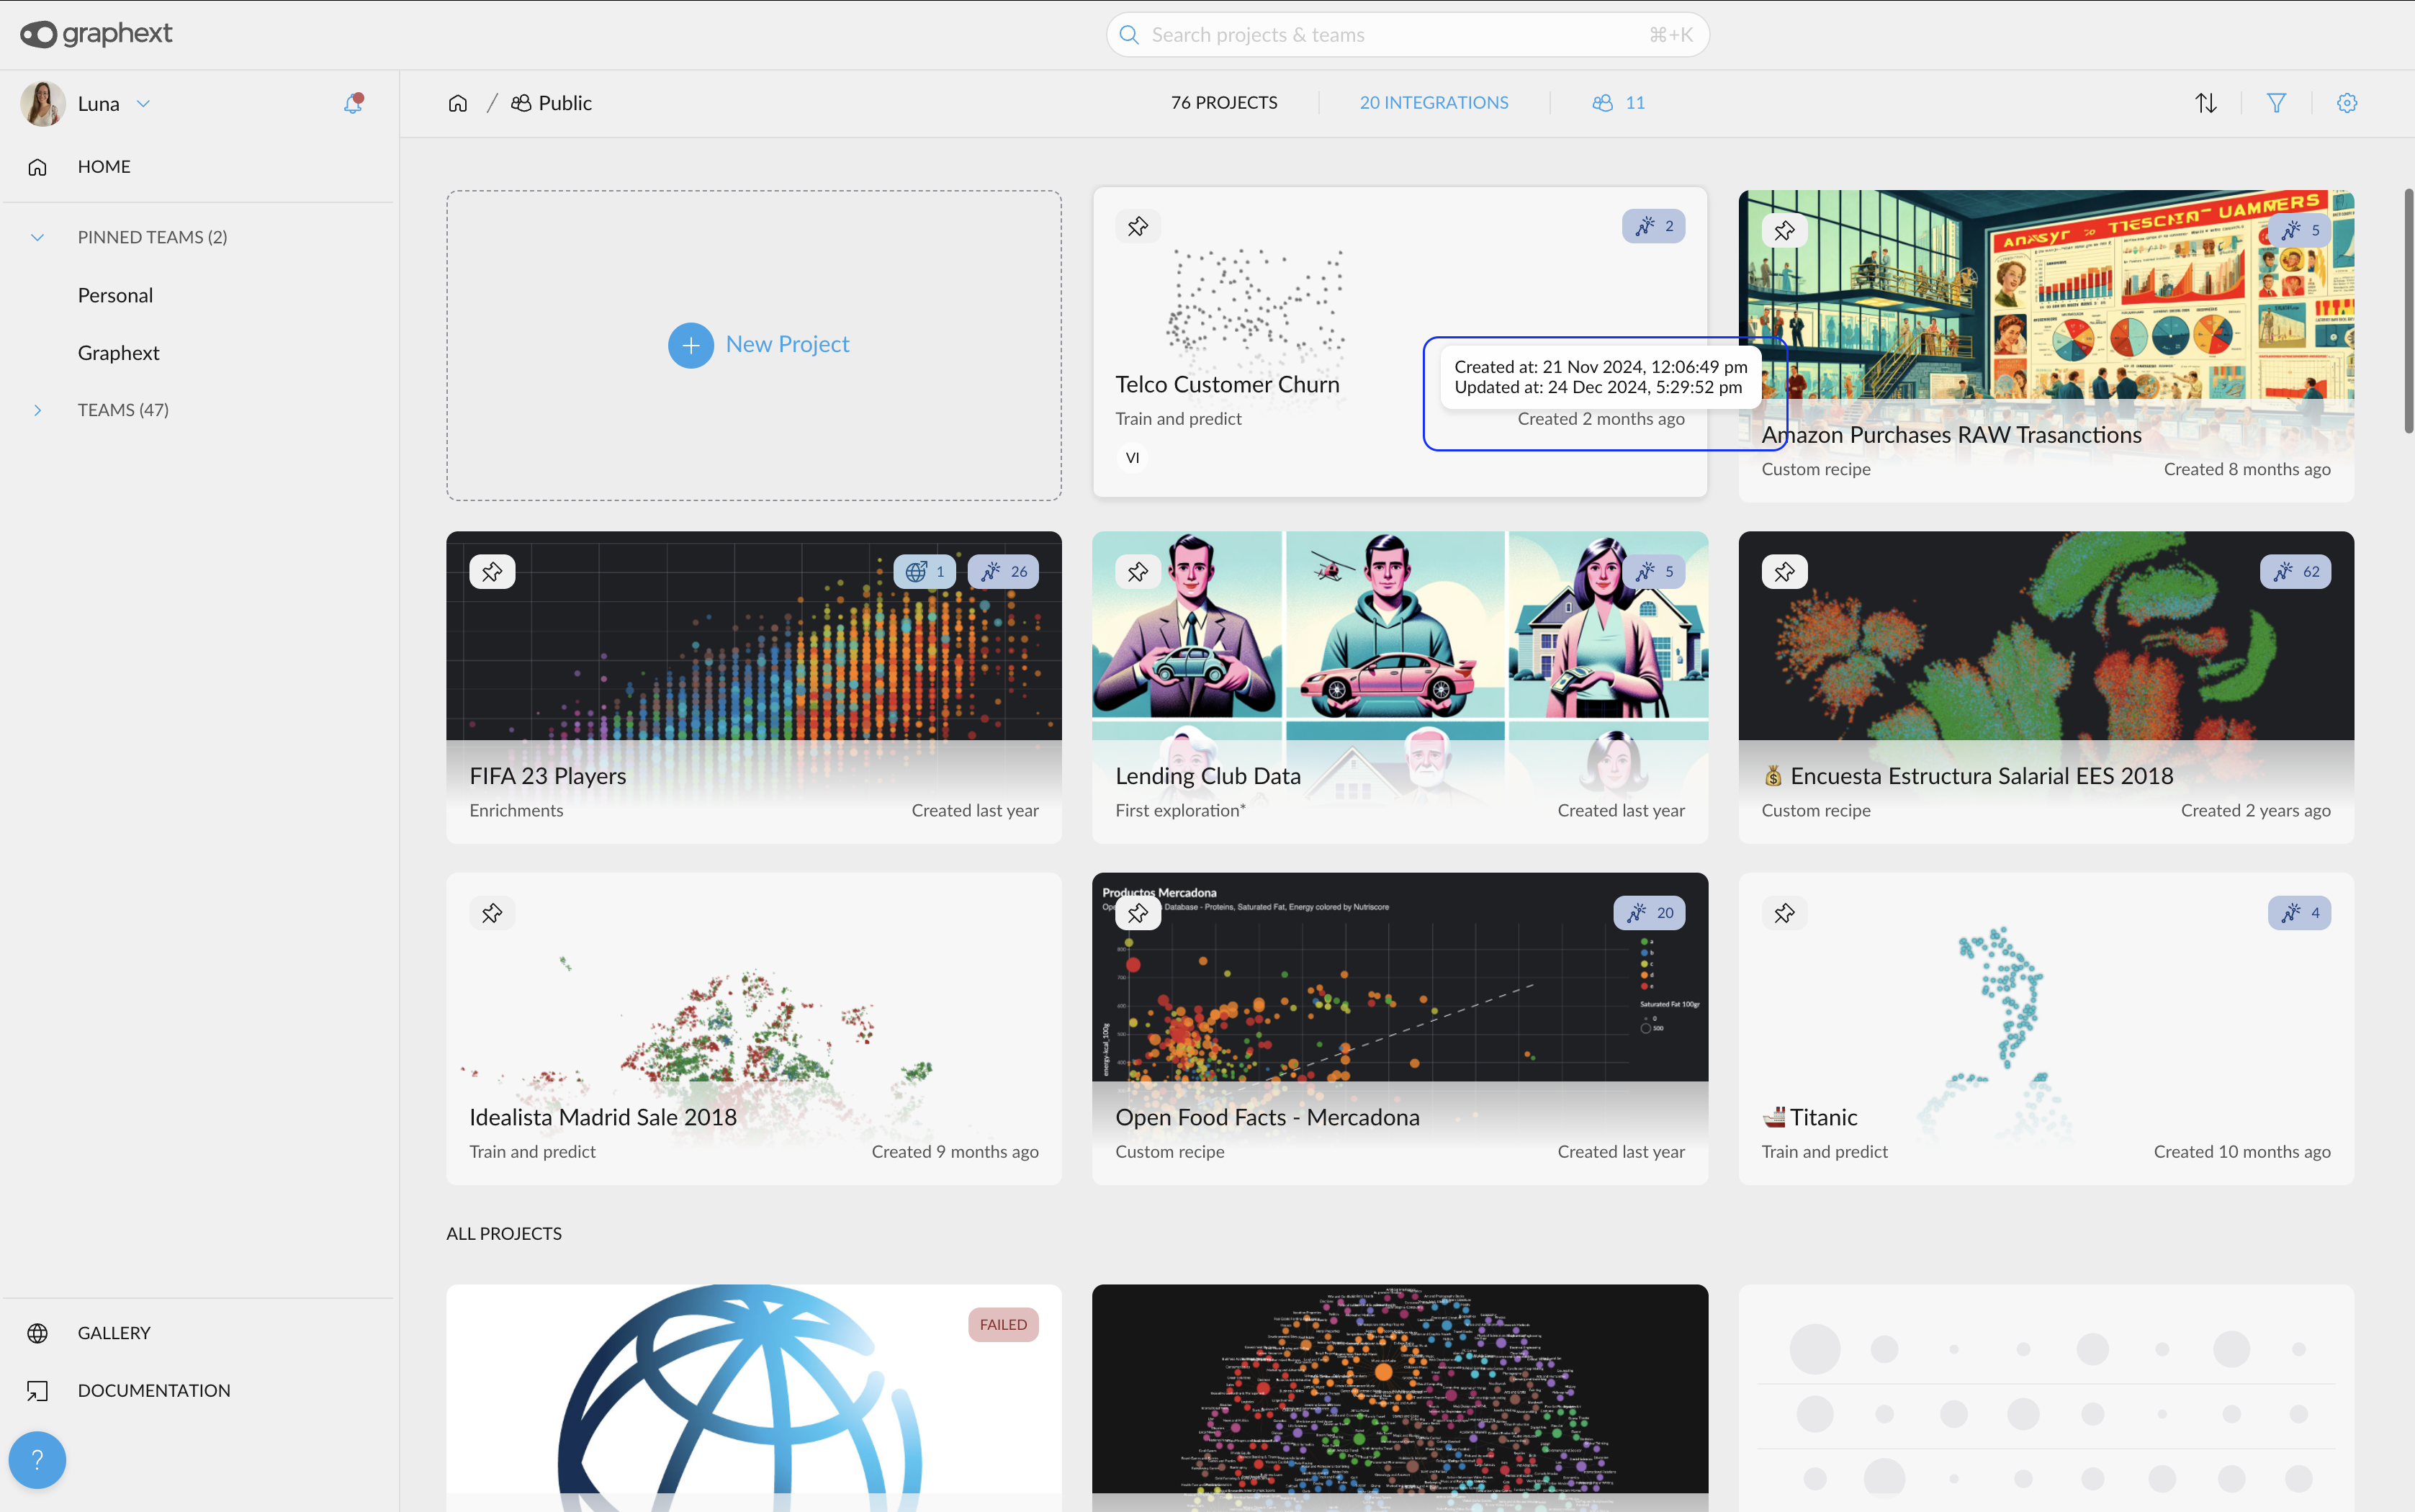Click the insights badge 5 on Amazon card
This screenshot has height=1512, width=2415.
[2300, 230]
